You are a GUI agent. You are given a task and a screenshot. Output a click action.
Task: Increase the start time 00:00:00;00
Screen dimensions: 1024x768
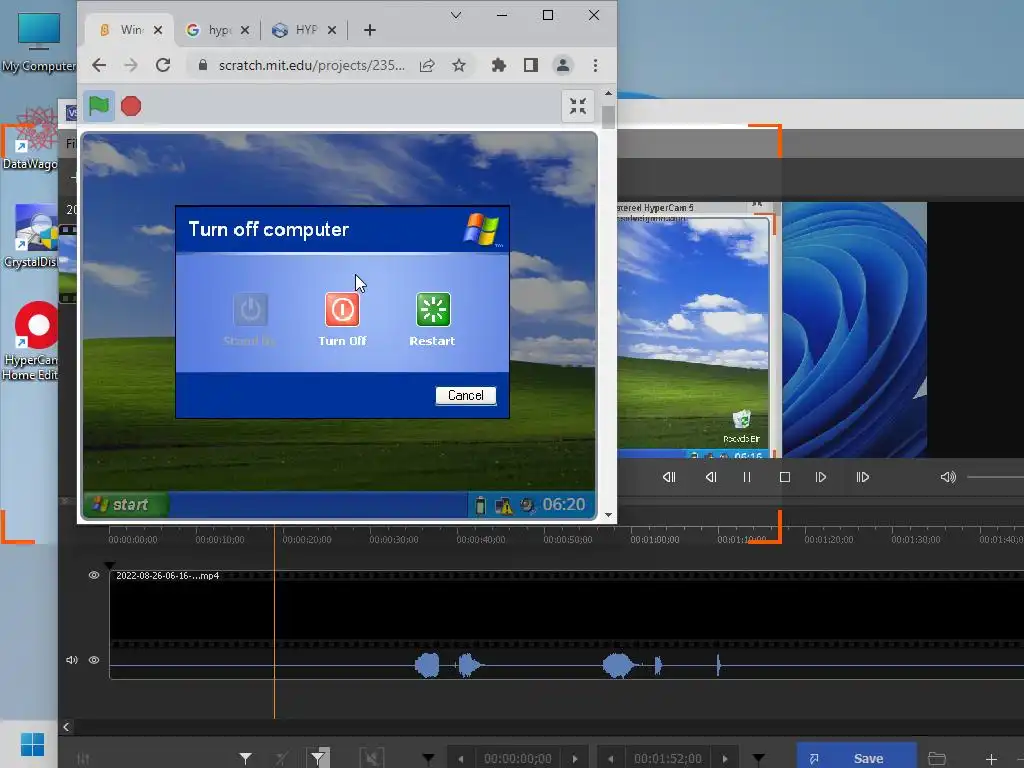(575, 759)
